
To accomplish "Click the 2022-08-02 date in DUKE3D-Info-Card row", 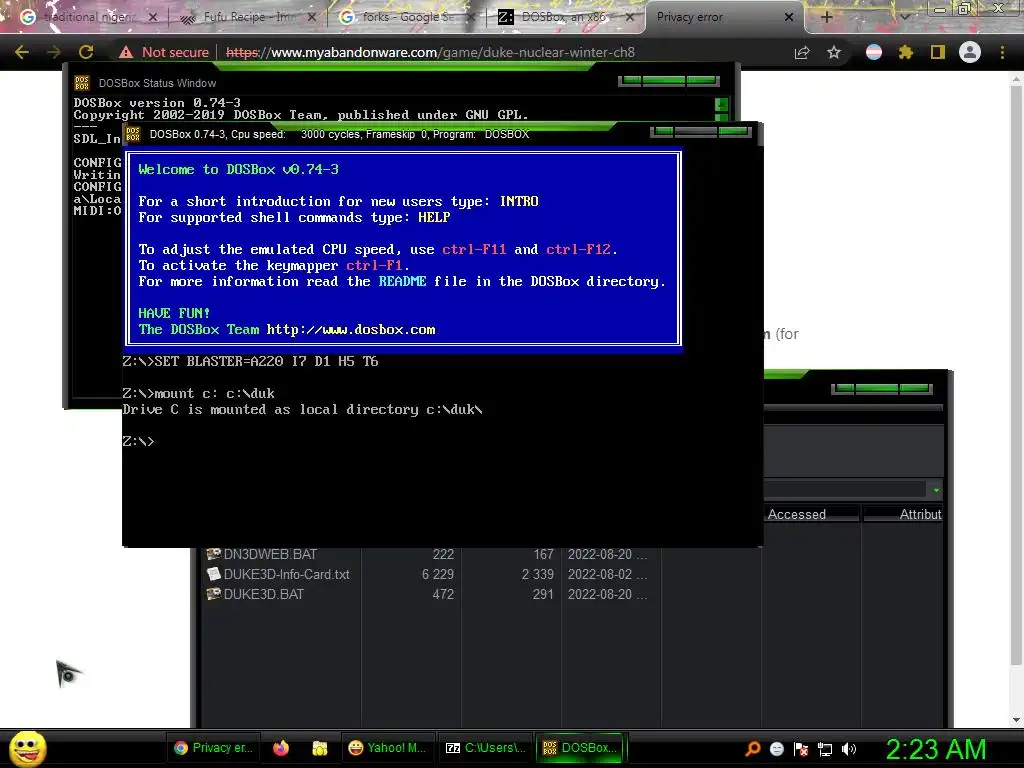I will click(x=607, y=574).
